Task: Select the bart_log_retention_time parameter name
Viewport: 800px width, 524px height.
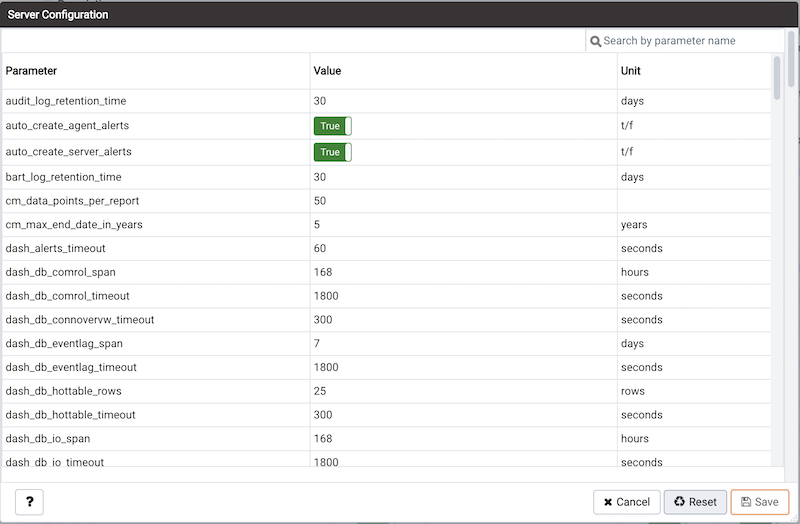Action: [63, 177]
